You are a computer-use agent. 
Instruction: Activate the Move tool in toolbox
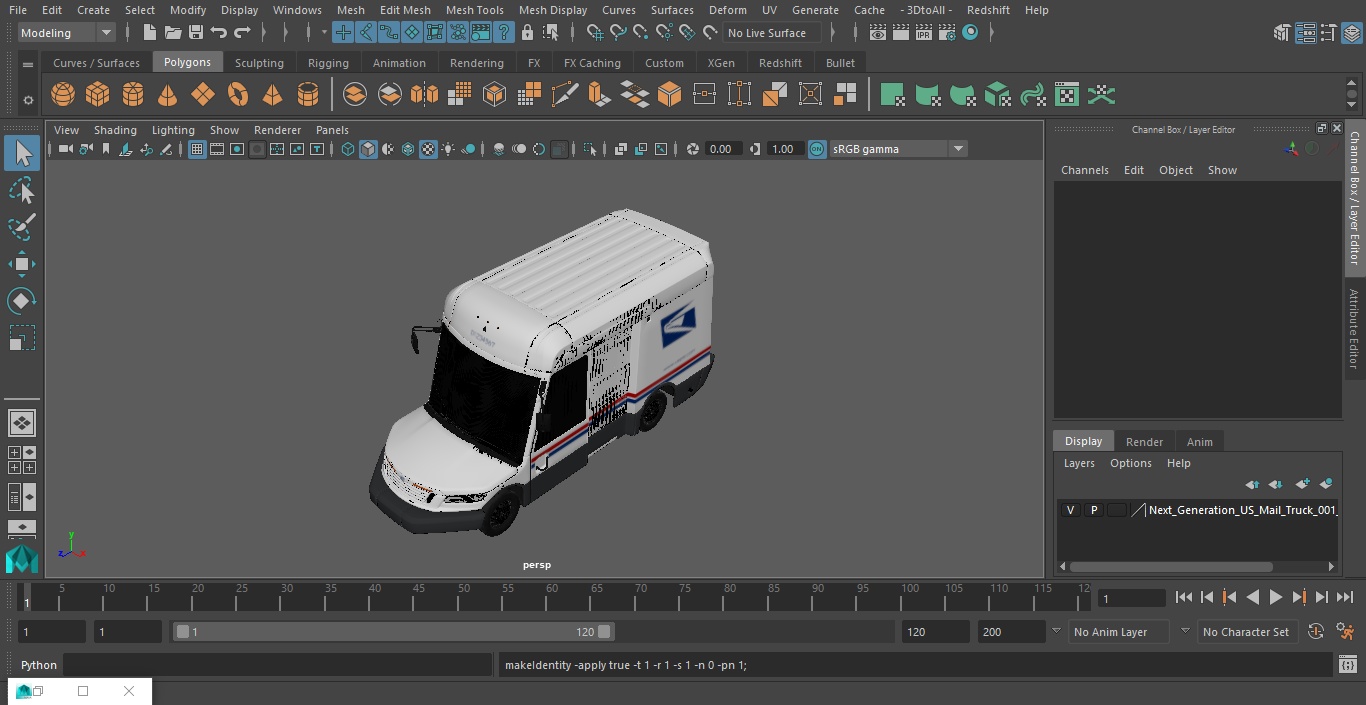22,264
